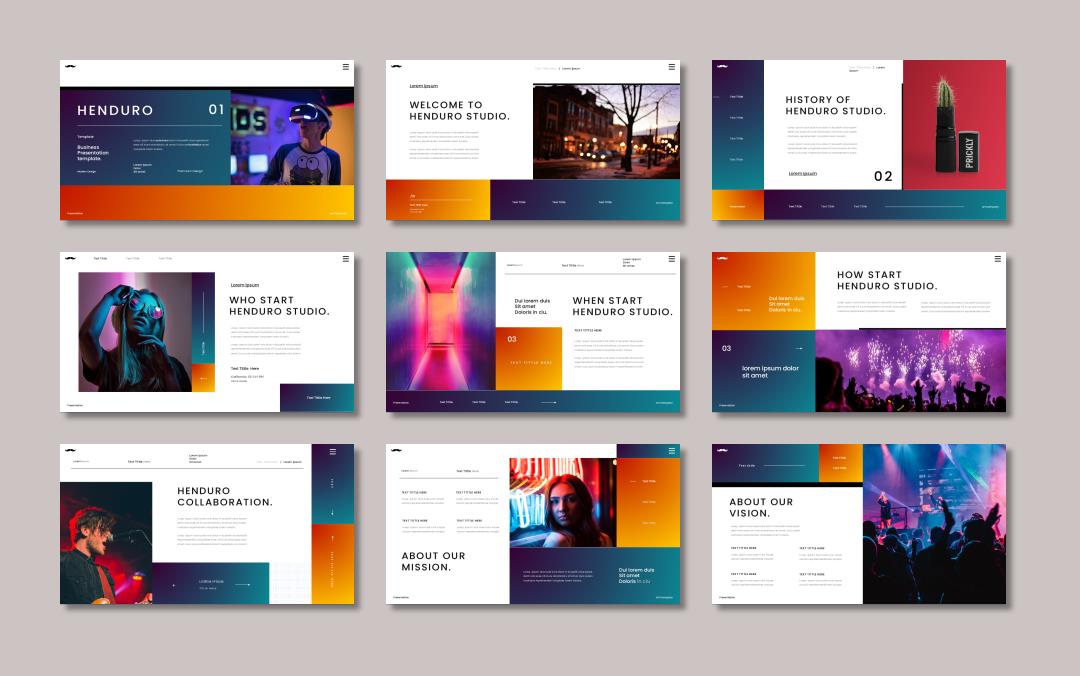1080x676 pixels.
Task: Click mustache logo on About Our Vision slide
Action: coord(722,451)
